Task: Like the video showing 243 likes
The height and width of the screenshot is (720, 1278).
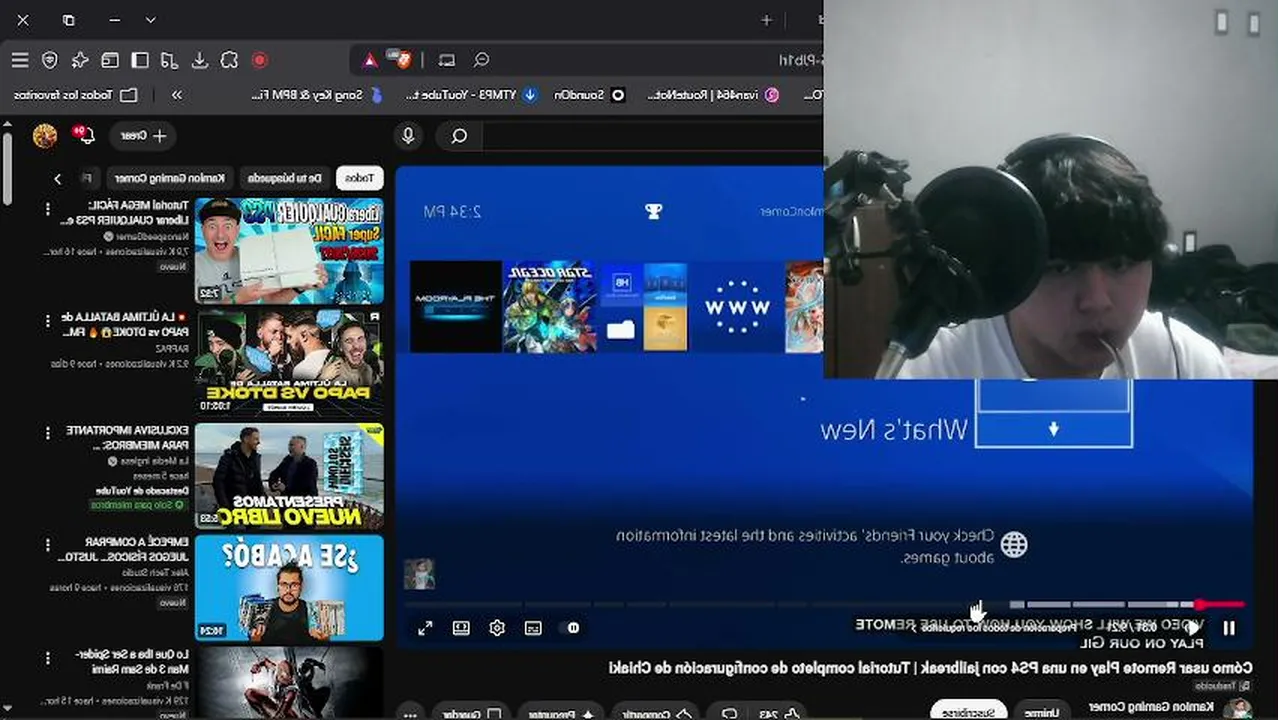Action: coord(780,714)
